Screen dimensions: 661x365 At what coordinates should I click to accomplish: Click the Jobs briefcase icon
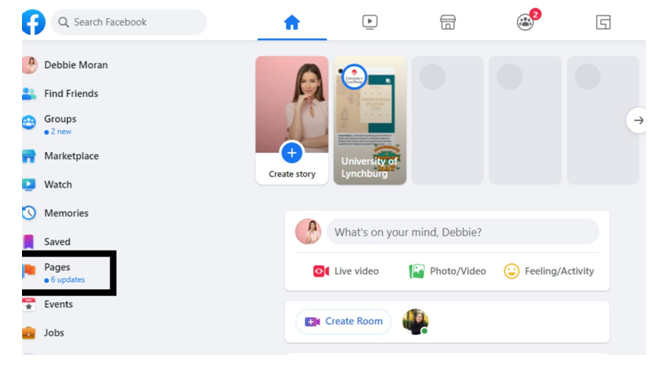pos(29,333)
